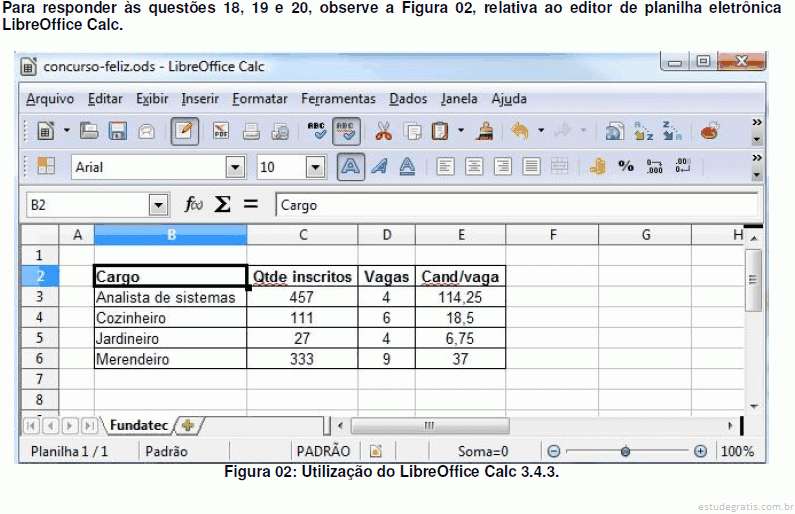This screenshot has height=514, width=795.
Task: Toggle AutoSpellcheck
Action: [x=346, y=131]
